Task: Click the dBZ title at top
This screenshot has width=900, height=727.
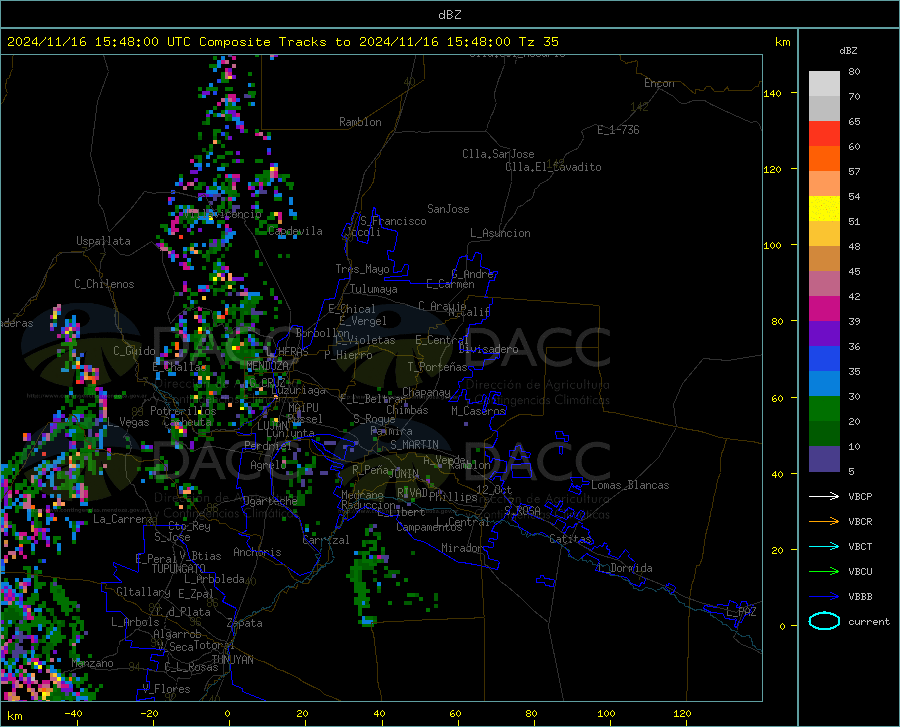Action: (x=449, y=15)
